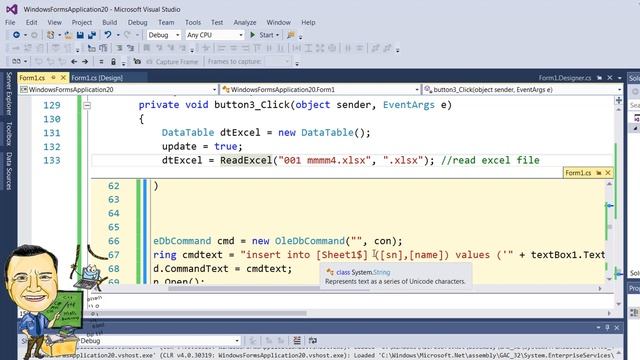The height and width of the screenshot is (360, 640).
Task: Open the Data Sources side tab
Action: [x=9, y=171]
